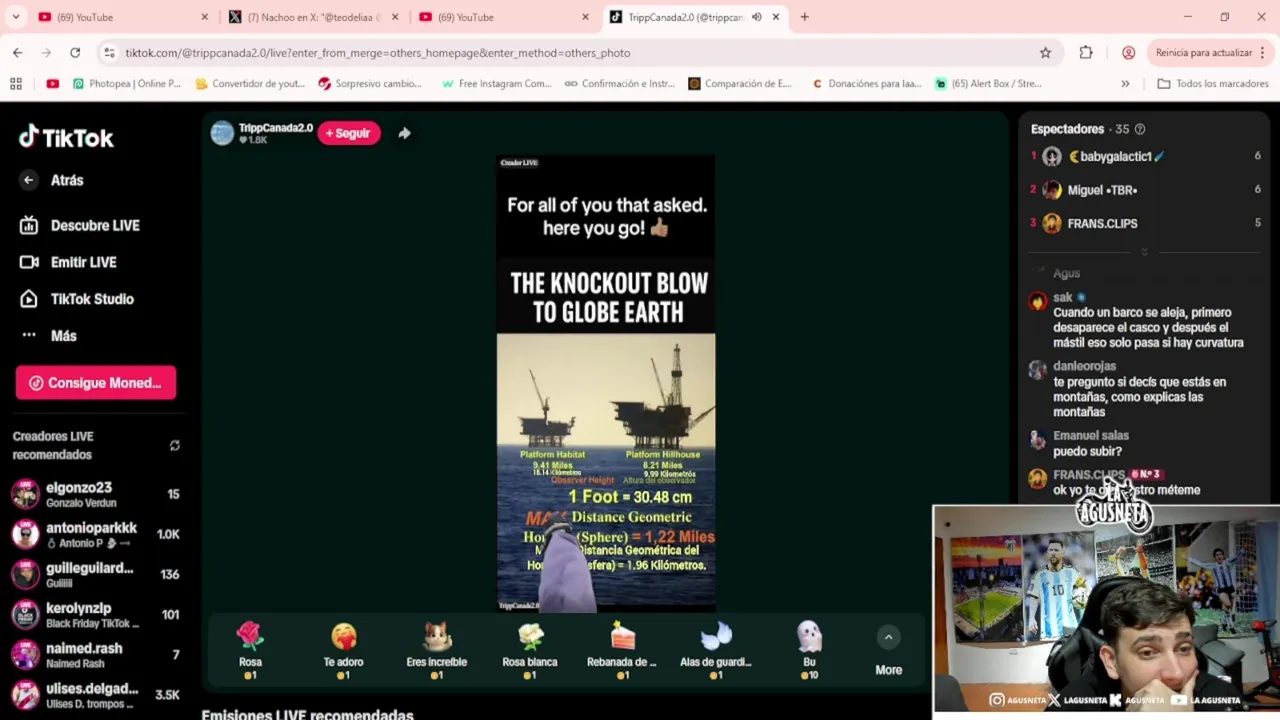Follow TrippCanada2.0 with Seguir button

[349, 133]
